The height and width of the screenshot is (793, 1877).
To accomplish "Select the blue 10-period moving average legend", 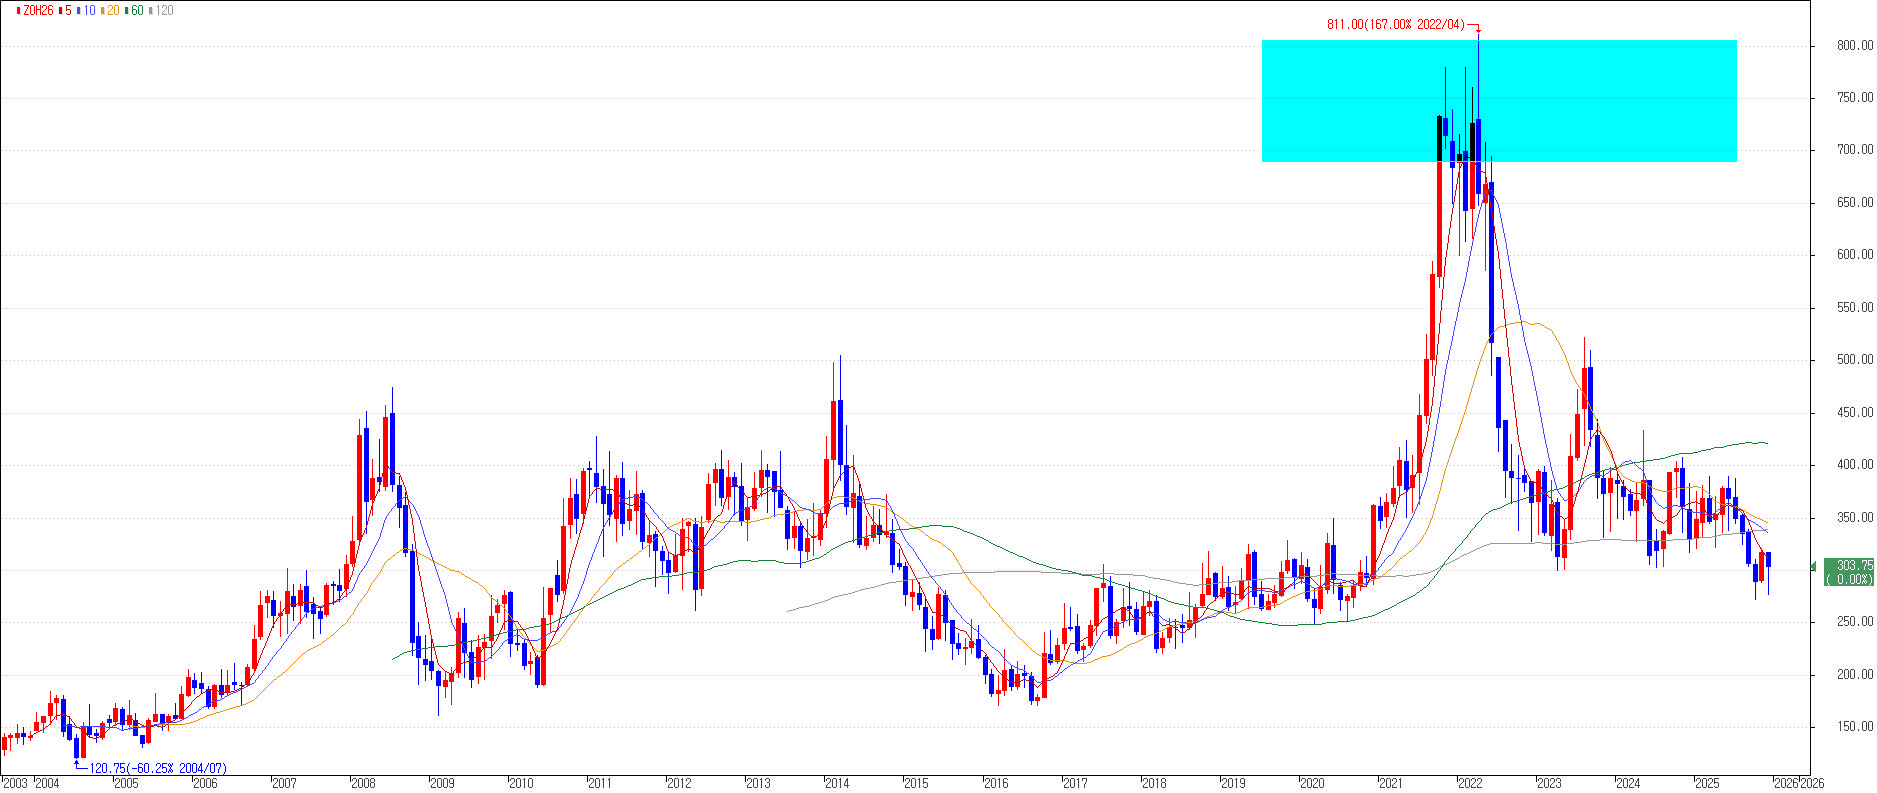I will [88, 10].
